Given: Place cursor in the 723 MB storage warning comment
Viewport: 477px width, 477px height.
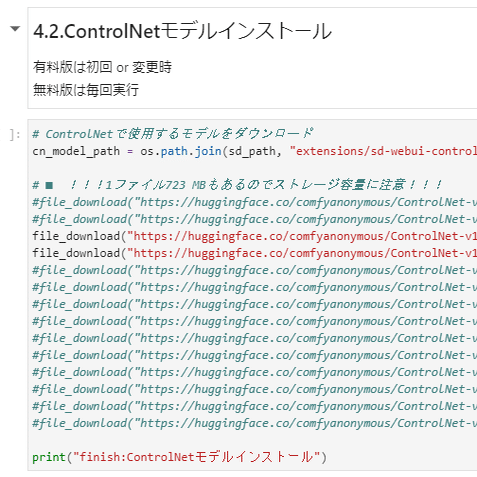Looking at the screenshot, I should tap(237, 185).
